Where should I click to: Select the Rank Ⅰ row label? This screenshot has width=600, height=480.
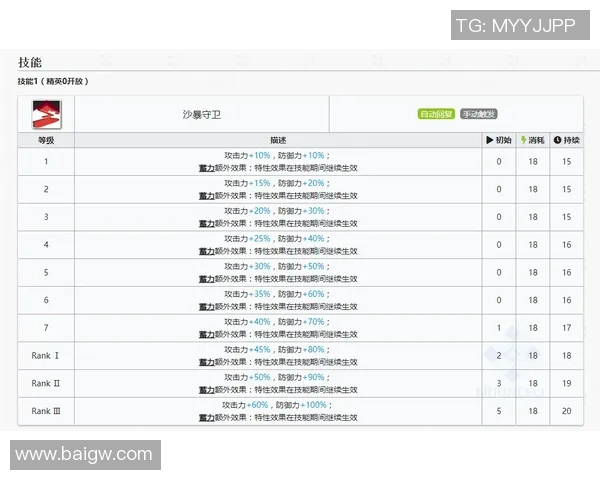point(46,355)
